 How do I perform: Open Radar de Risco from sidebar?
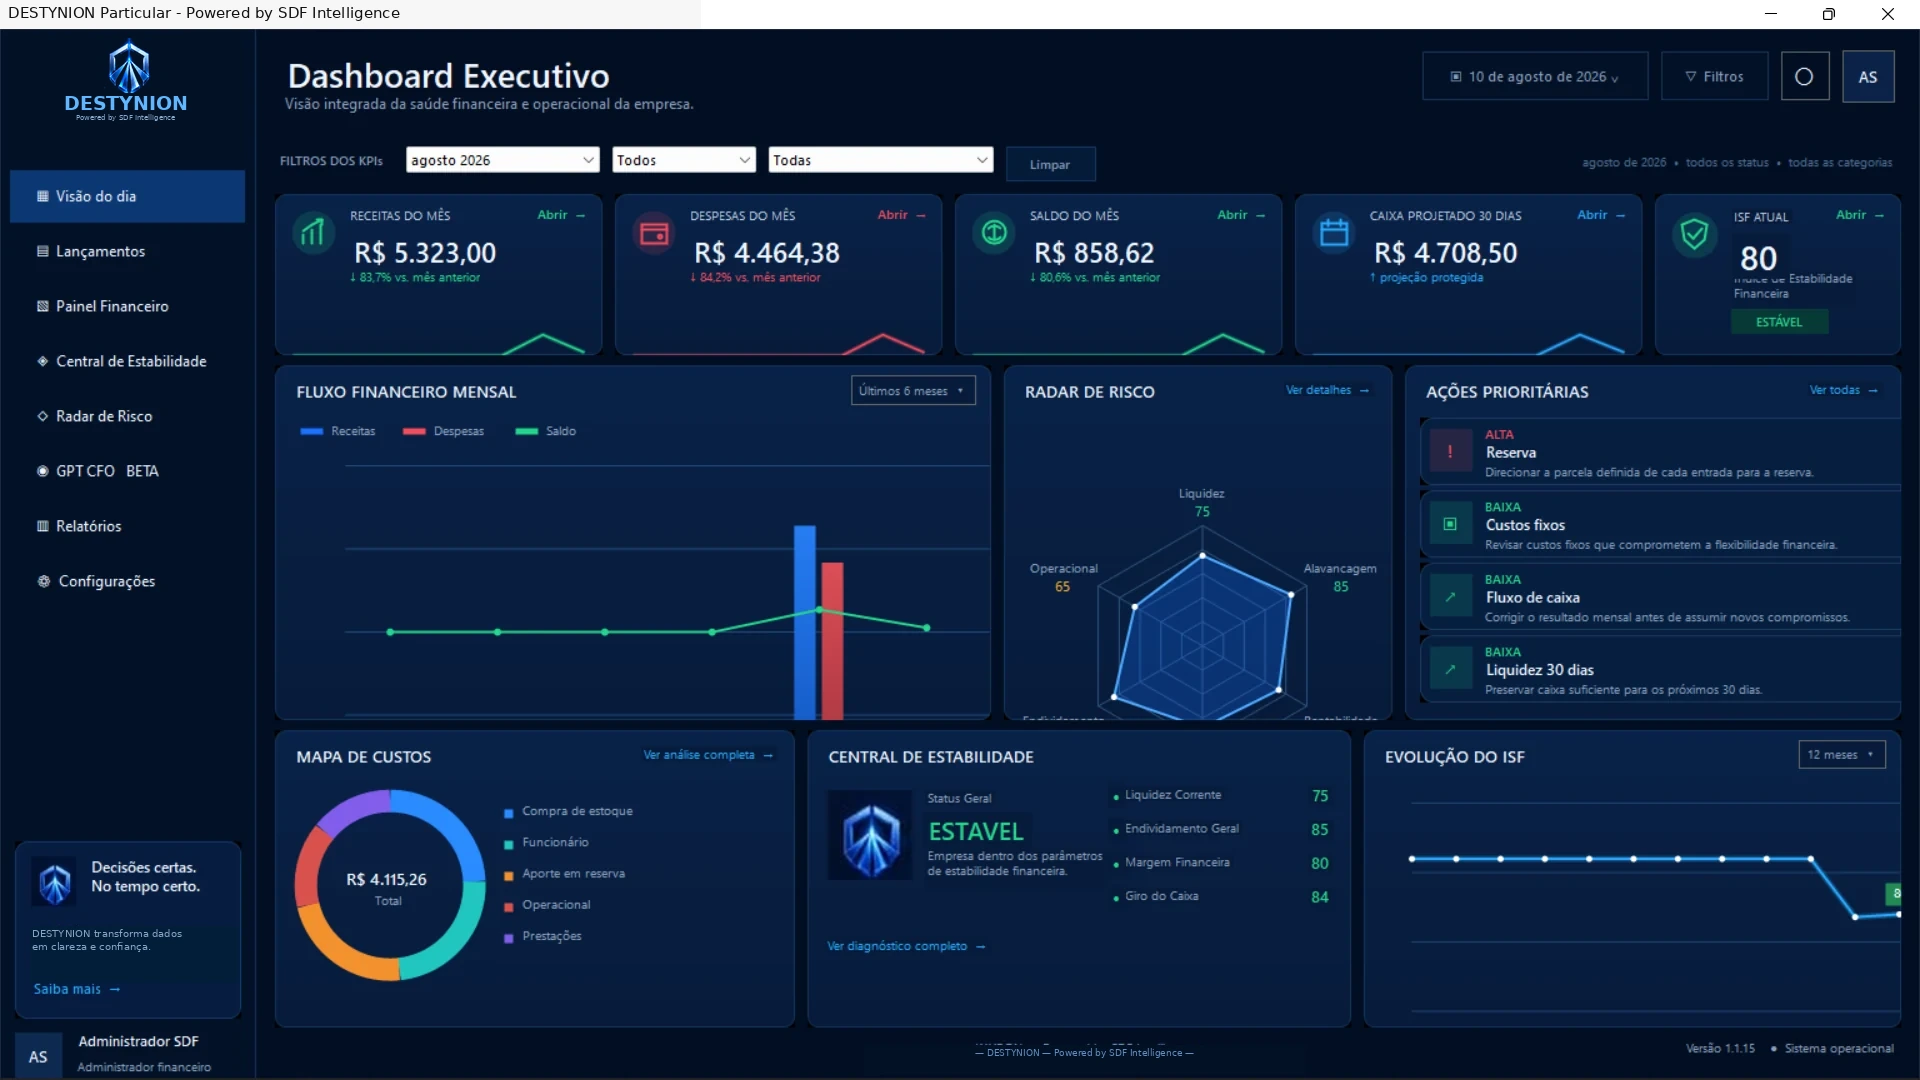point(127,416)
